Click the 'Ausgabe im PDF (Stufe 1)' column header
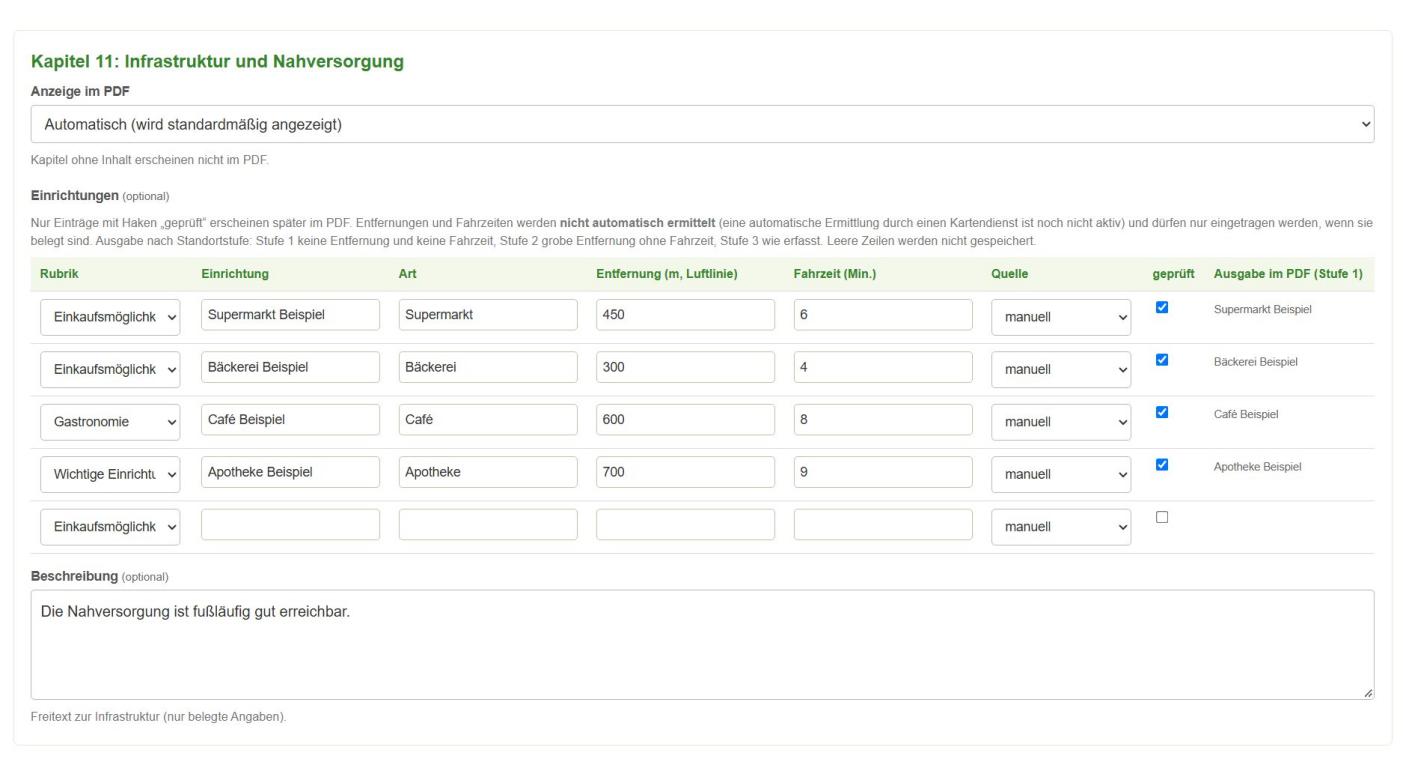1403x768 pixels. point(1288,274)
